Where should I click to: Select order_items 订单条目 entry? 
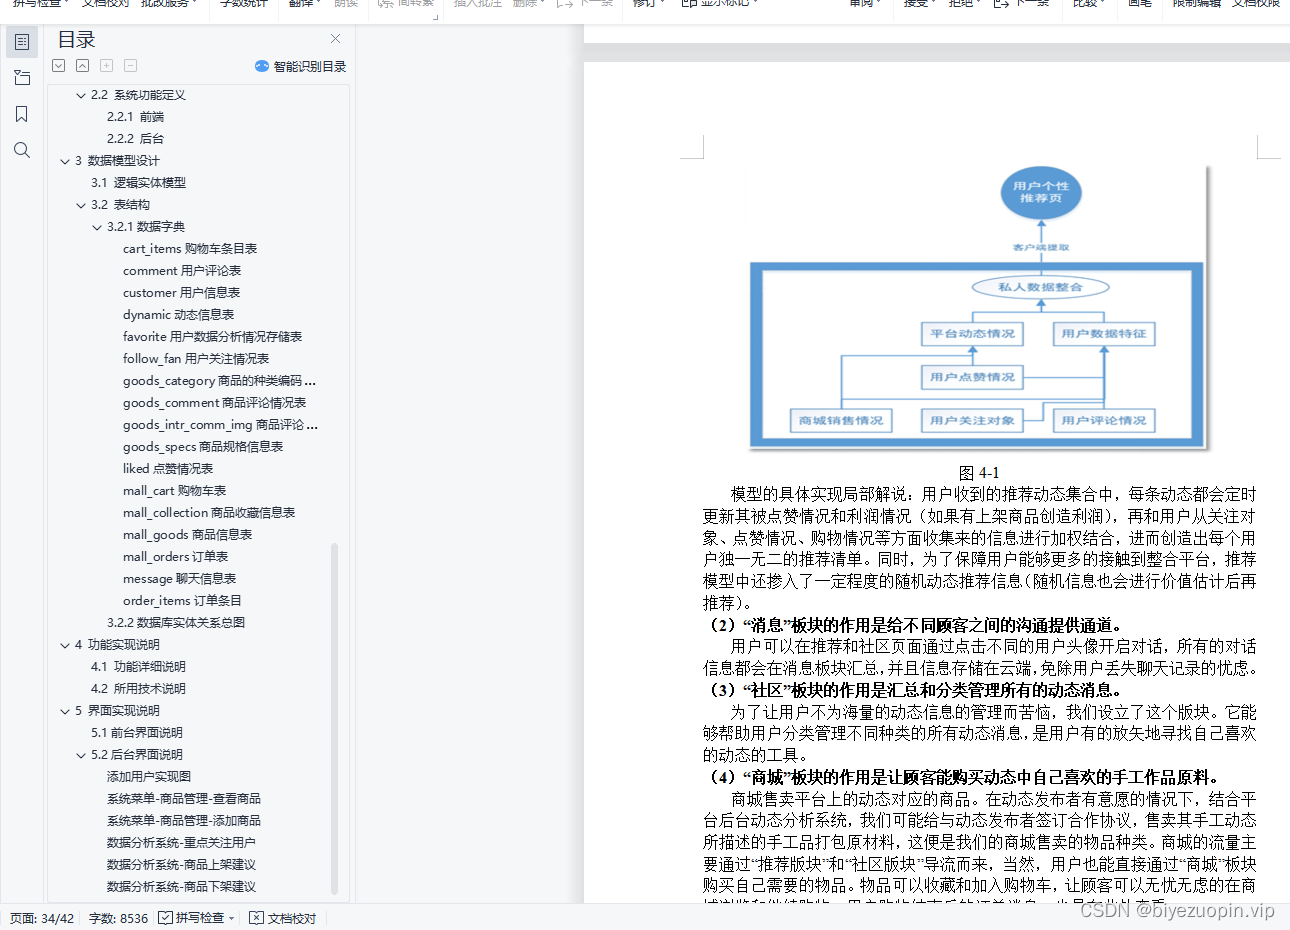tap(182, 601)
